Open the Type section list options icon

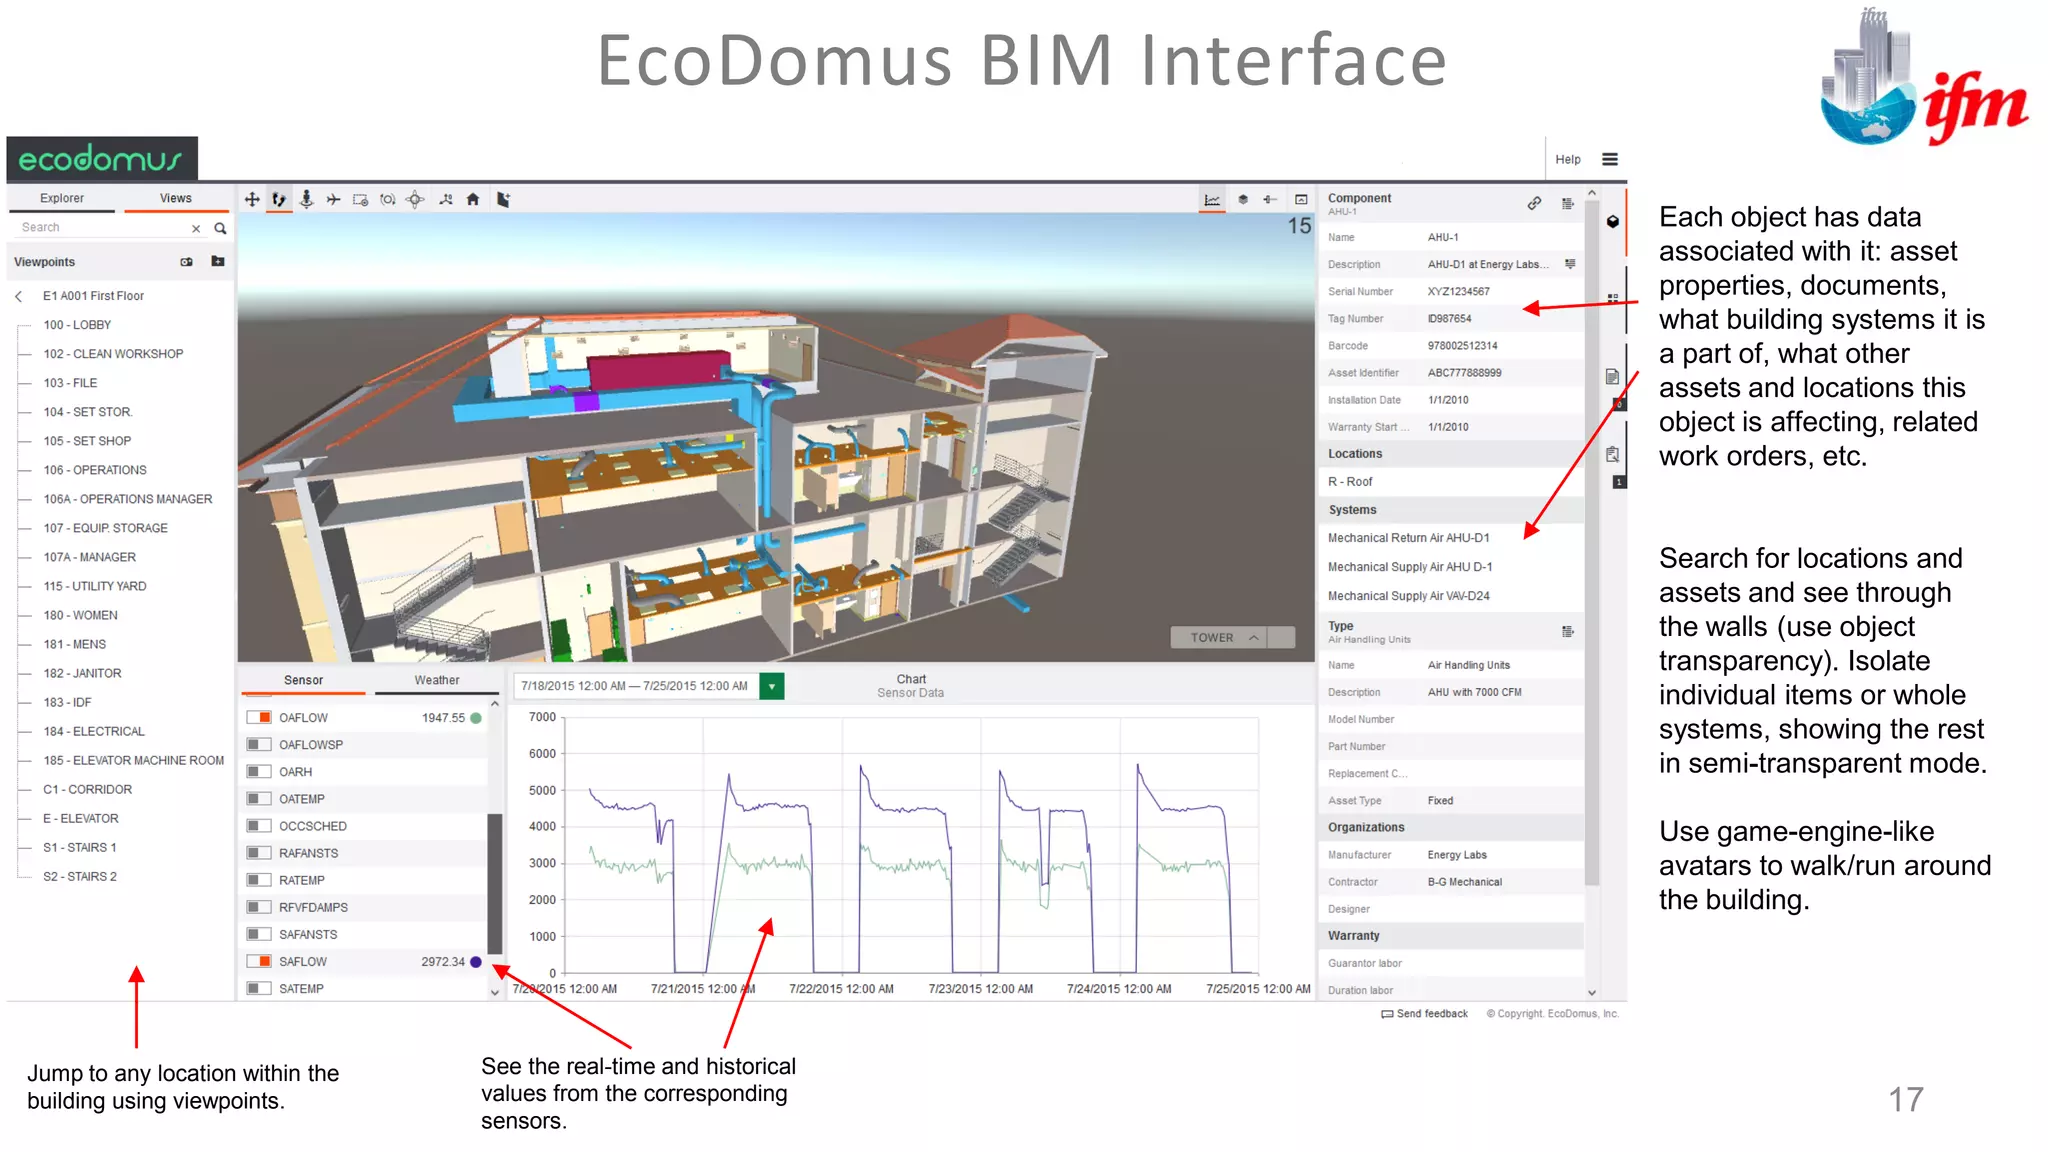(1567, 631)
